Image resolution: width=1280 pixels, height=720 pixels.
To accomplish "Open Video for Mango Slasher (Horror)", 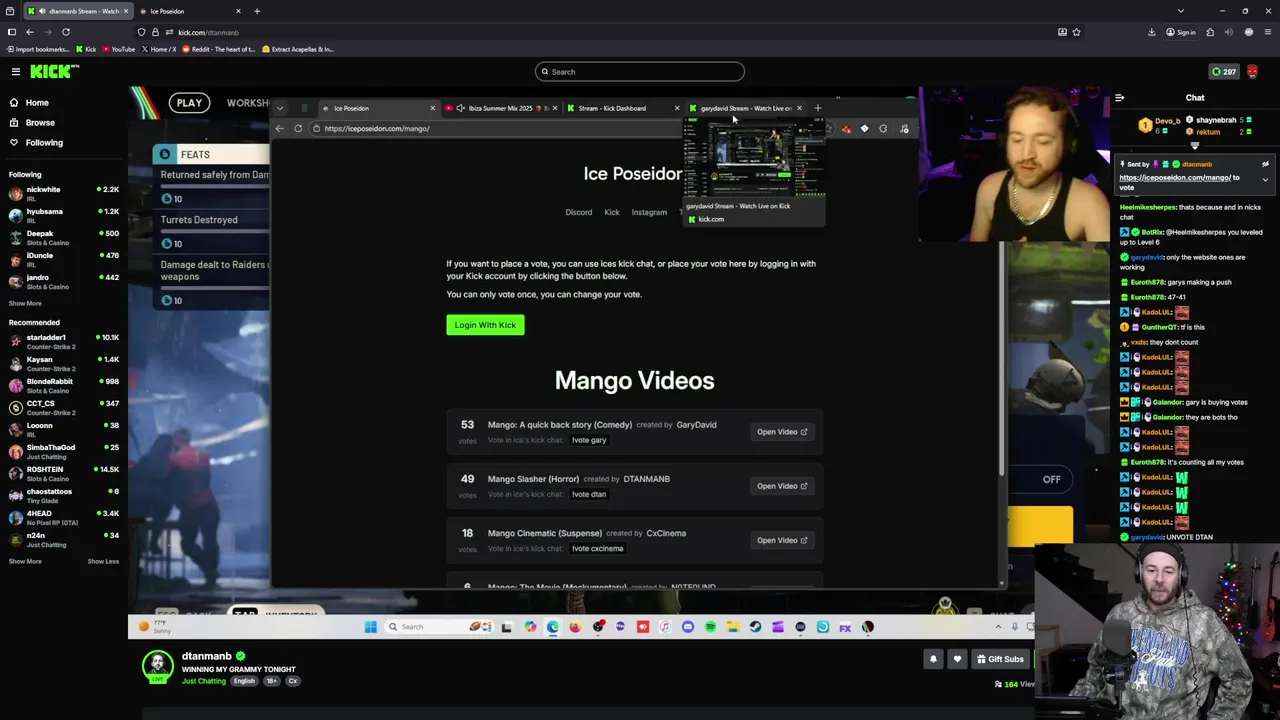I will click(782, 486).
